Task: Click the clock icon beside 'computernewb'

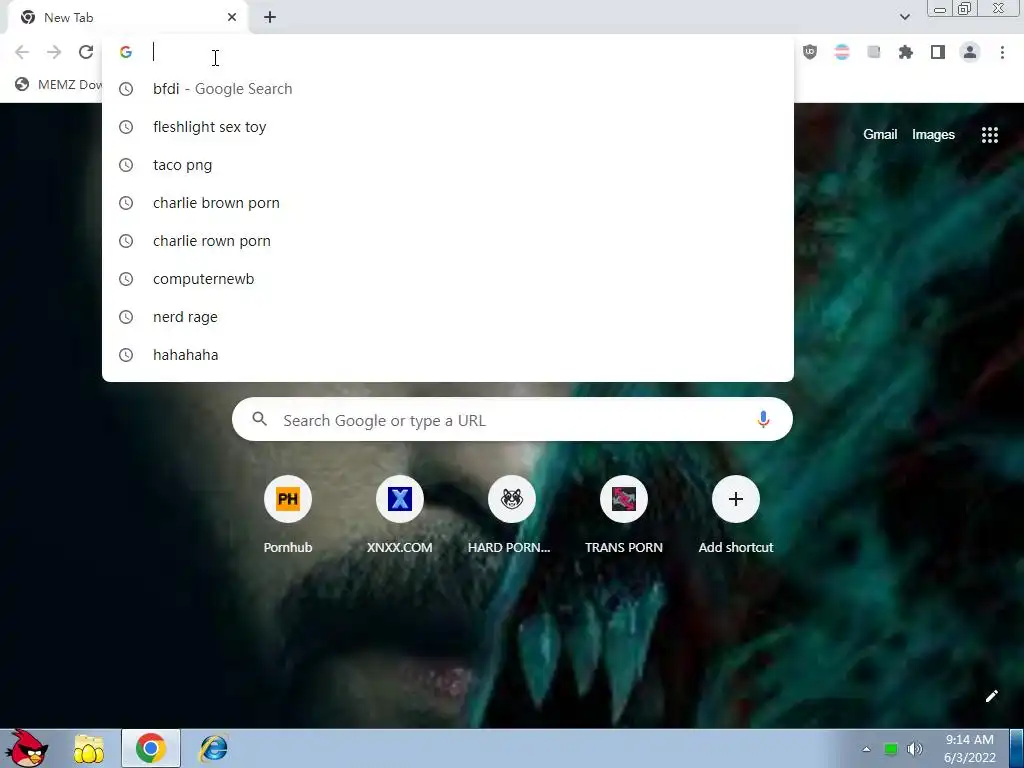Action: pos(126,279)
